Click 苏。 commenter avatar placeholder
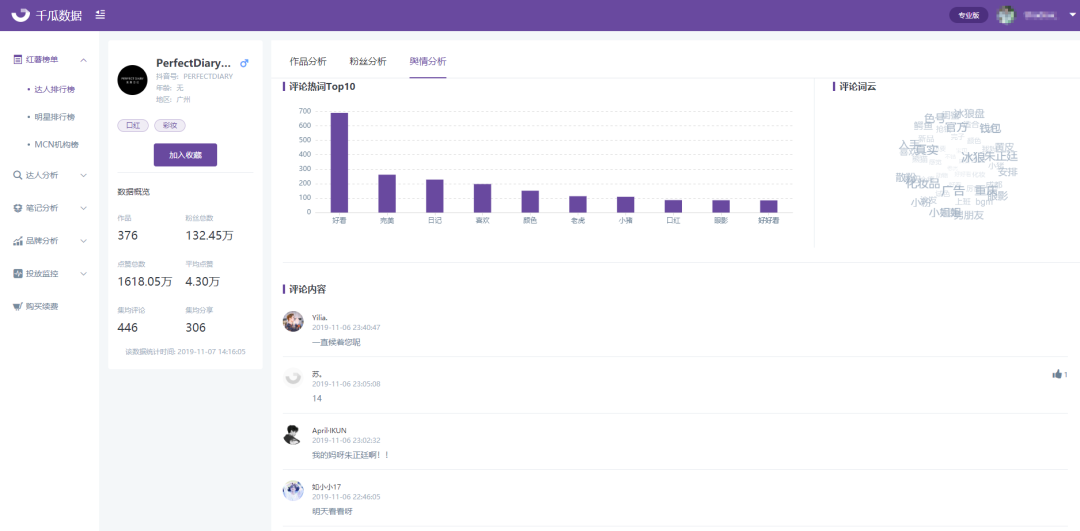Viewport: 1080px width, 531px height. pyautogui.click(x=293, y=377)
